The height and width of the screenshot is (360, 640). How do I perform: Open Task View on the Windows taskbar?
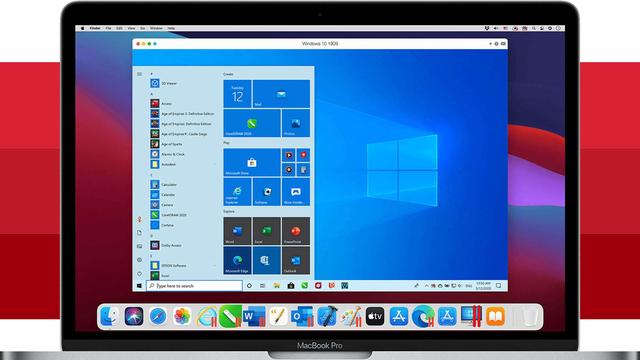point(262,286)
